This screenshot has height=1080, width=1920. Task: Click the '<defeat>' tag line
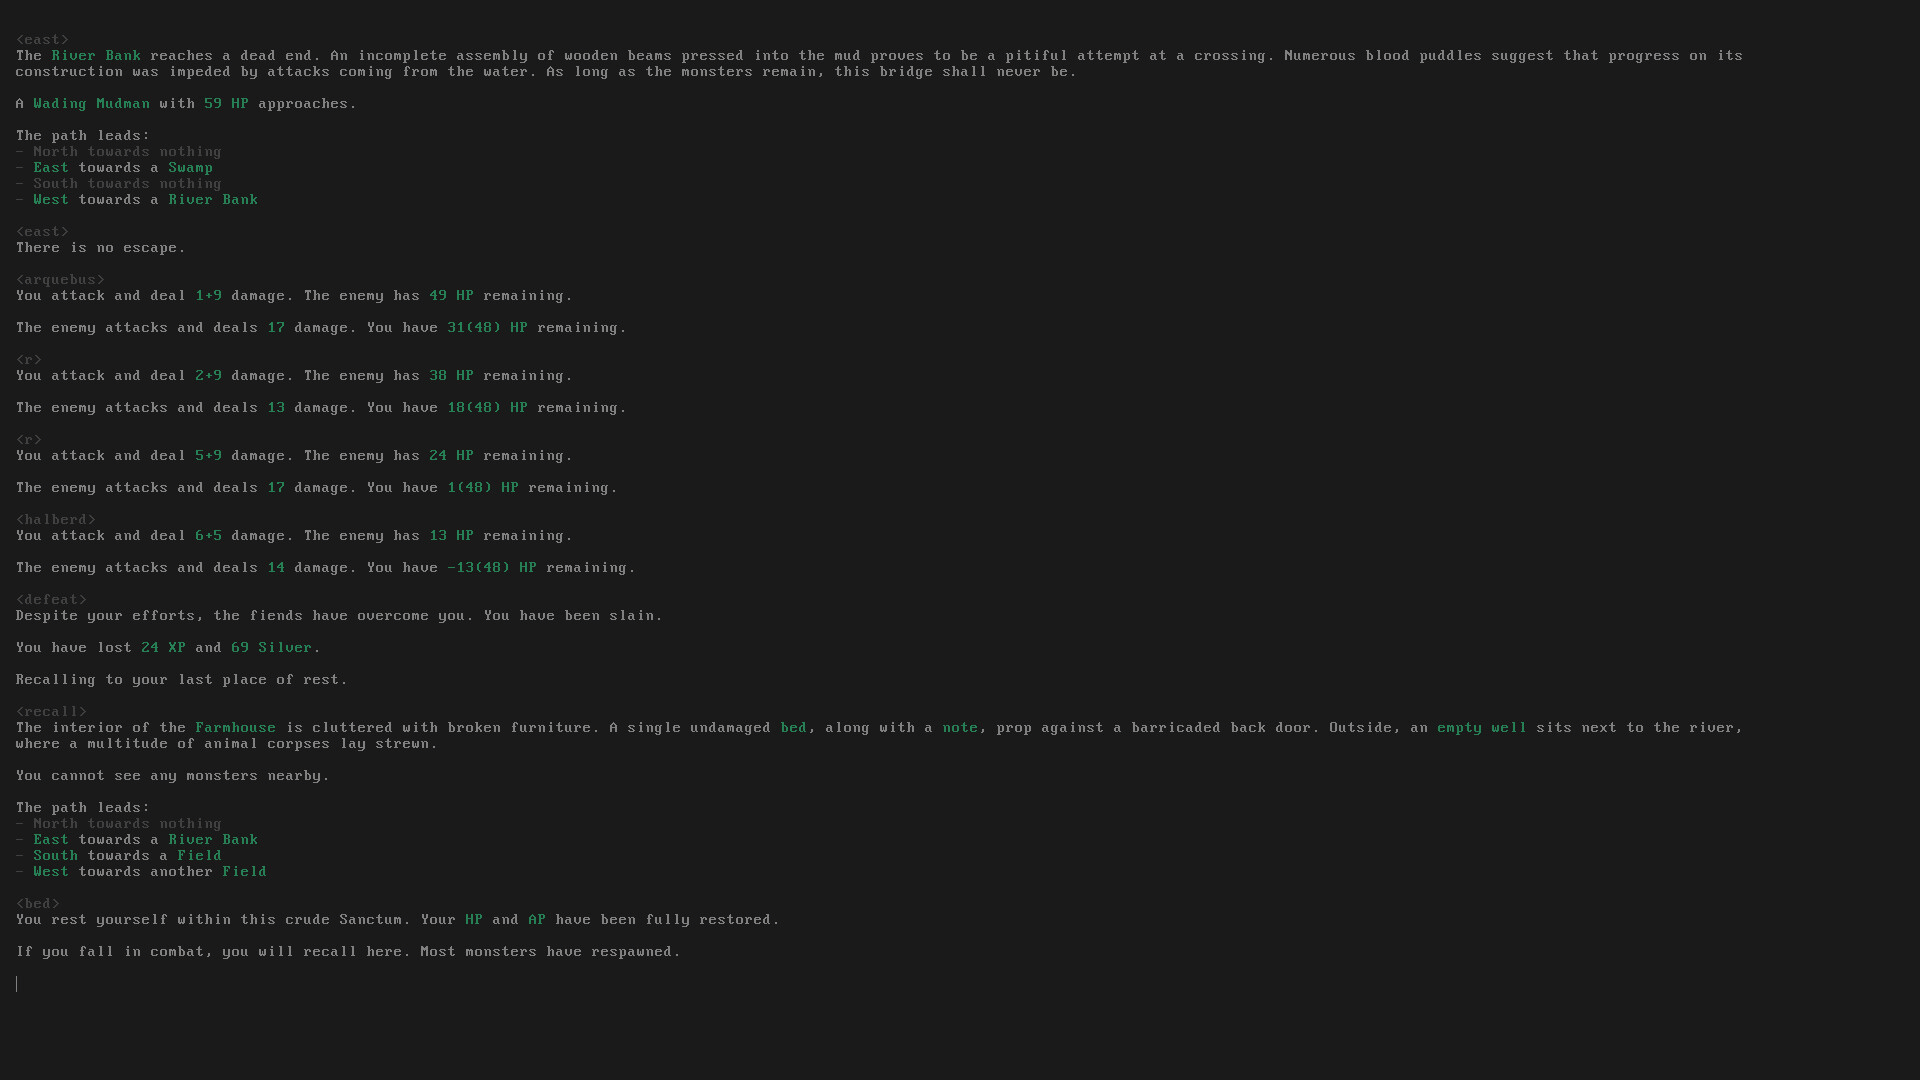pyautogui.click(x=51, y=600)
